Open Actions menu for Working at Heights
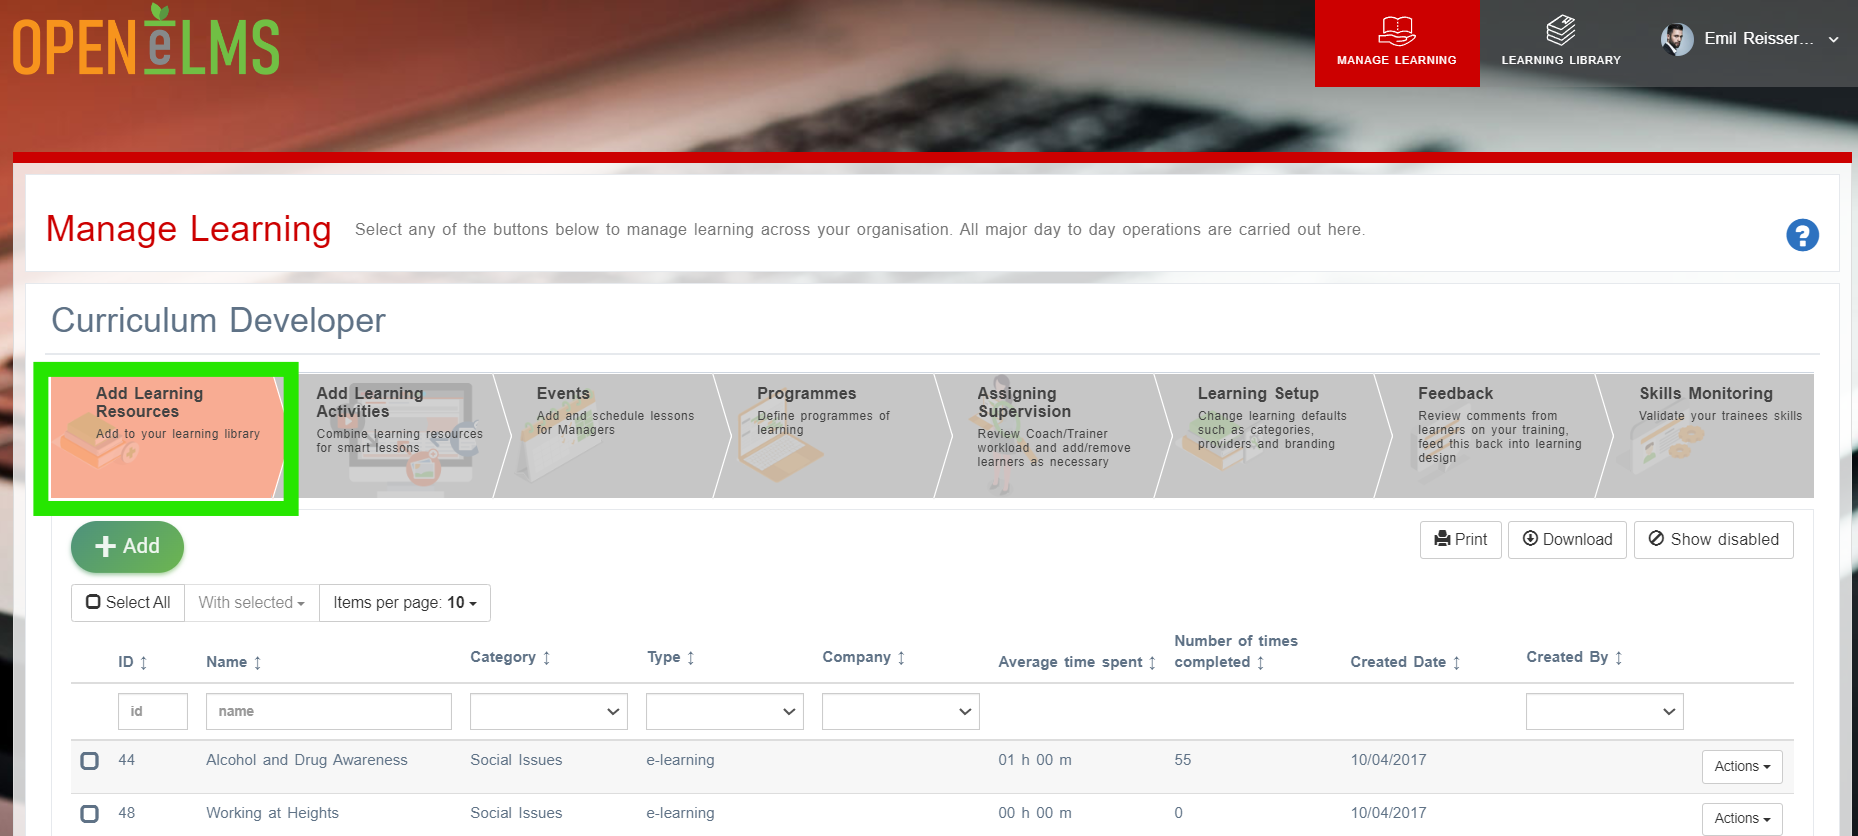The height and width of the screenshot is (836, 1858). 1742,819
